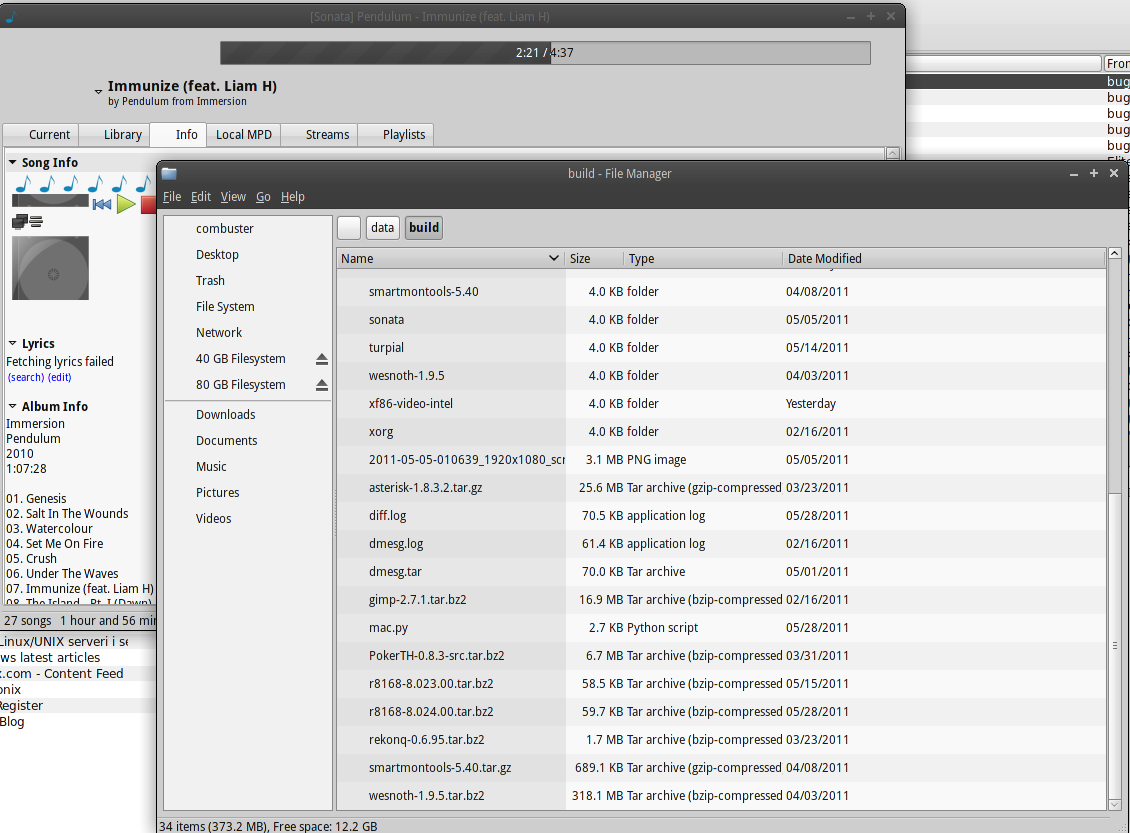Seek within the song progress bar
1130x833 pixels.
point(545,53)
